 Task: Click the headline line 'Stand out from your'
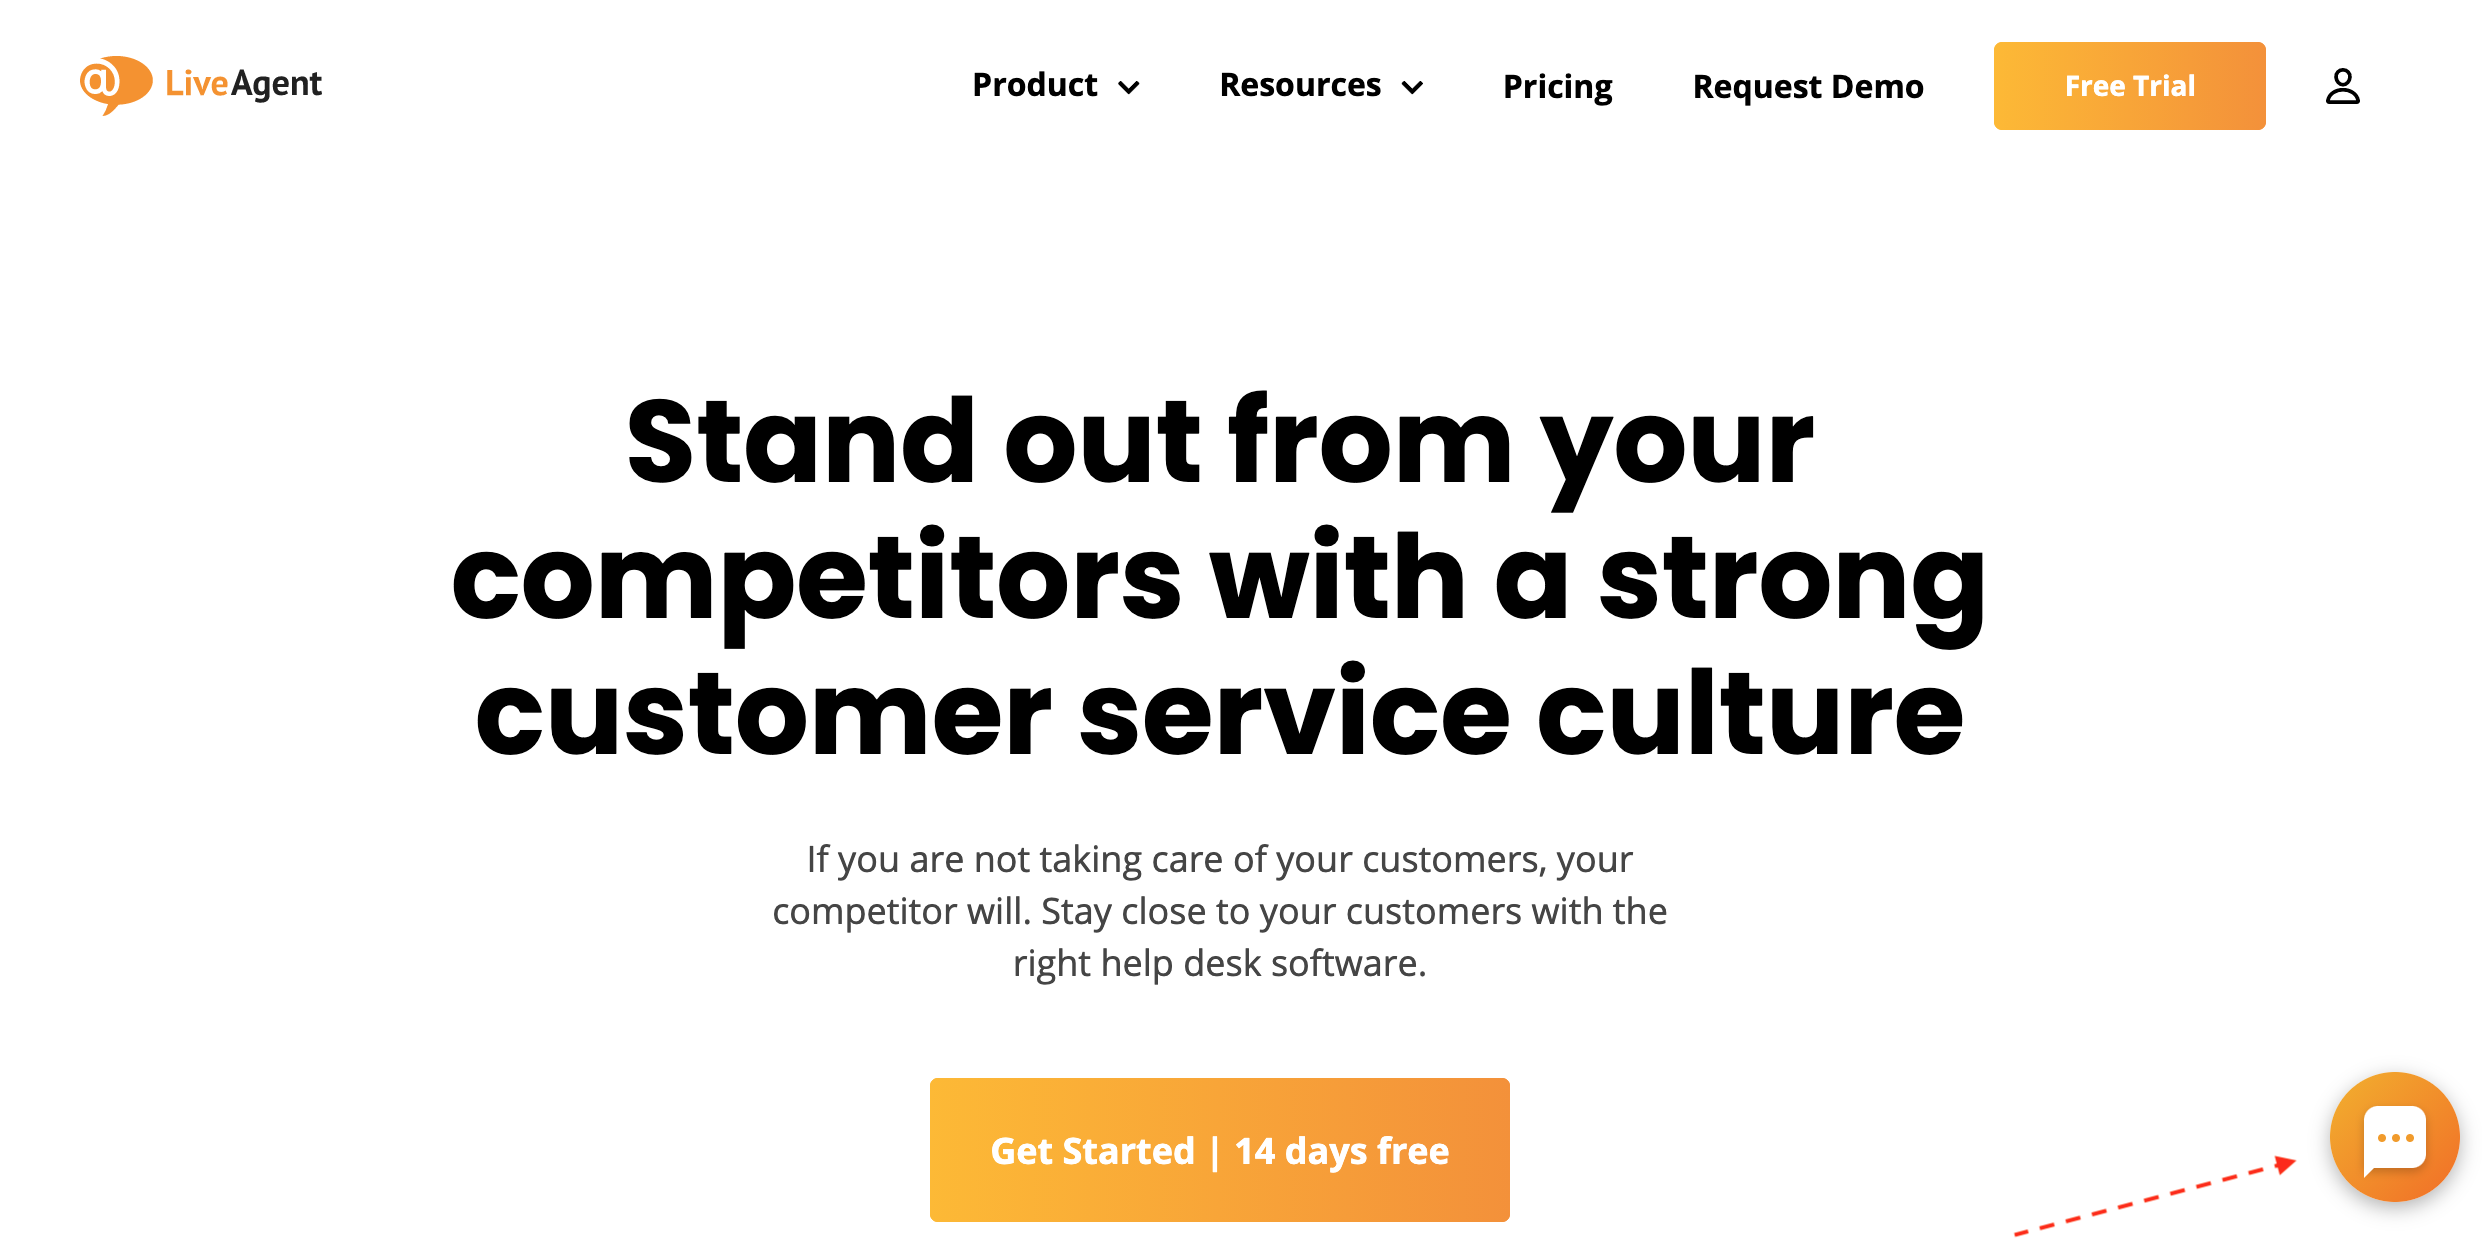(1220, 446)
